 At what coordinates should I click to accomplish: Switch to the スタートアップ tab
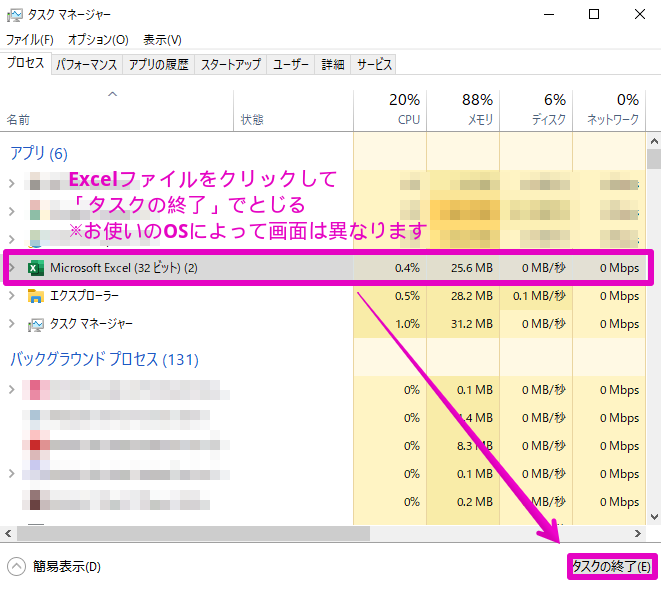click(230, 65)
